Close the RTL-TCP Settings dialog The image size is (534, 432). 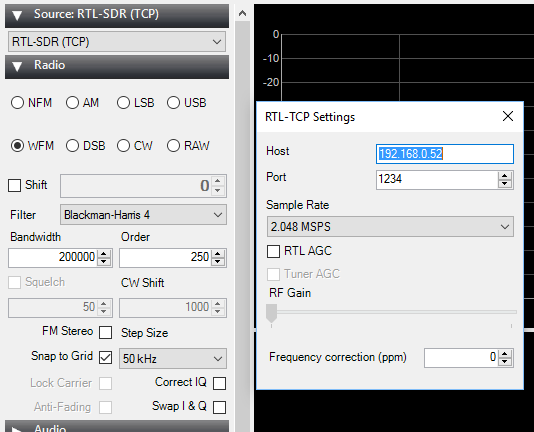click(508, 117)
